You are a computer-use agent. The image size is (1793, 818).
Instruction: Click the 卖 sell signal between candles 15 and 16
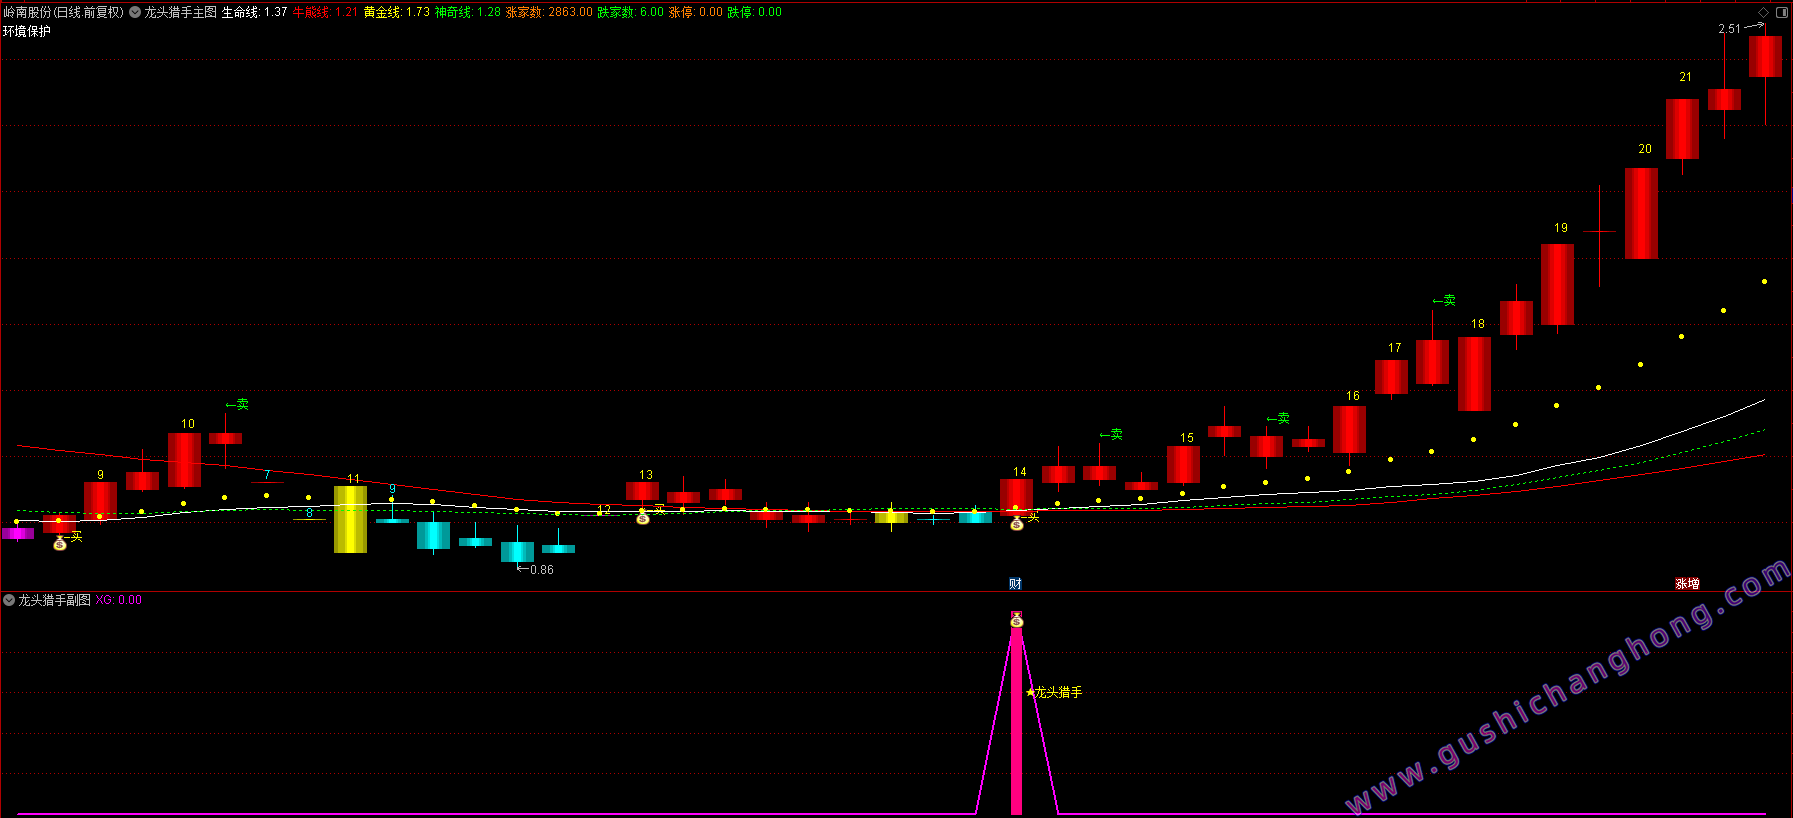[x=1278, y=418]
